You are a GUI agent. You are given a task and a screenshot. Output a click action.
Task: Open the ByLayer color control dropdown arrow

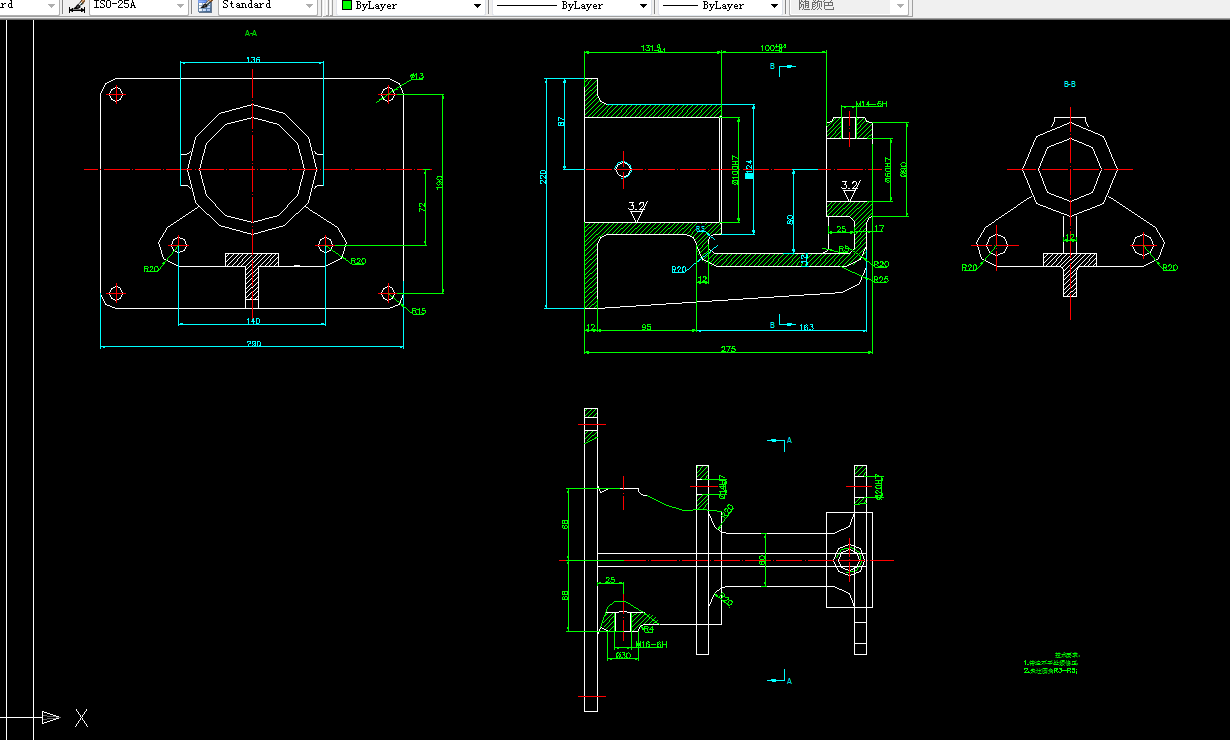[x=478, y=6]
